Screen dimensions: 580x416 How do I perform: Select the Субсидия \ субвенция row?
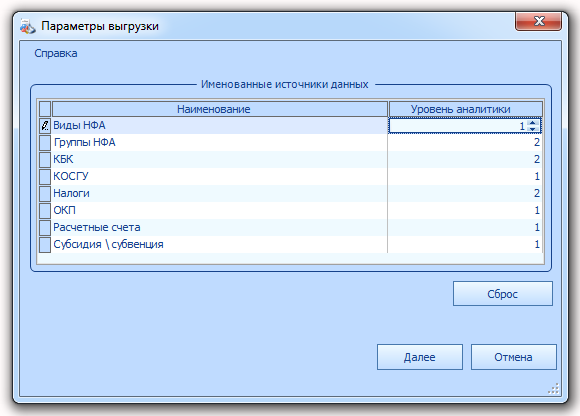[291, 244]
